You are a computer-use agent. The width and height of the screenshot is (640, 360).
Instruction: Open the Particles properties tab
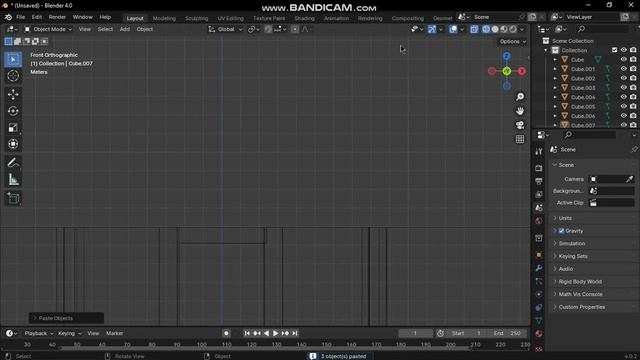point(539,282)
